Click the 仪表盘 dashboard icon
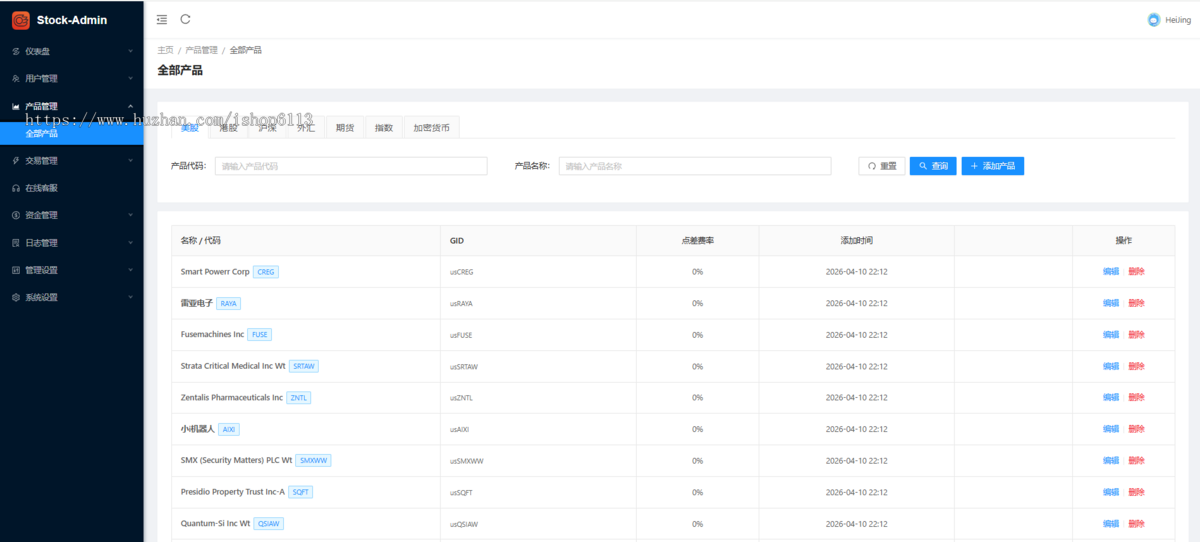The width and height of the screenshot is (1200, 542). coord(16,51)
